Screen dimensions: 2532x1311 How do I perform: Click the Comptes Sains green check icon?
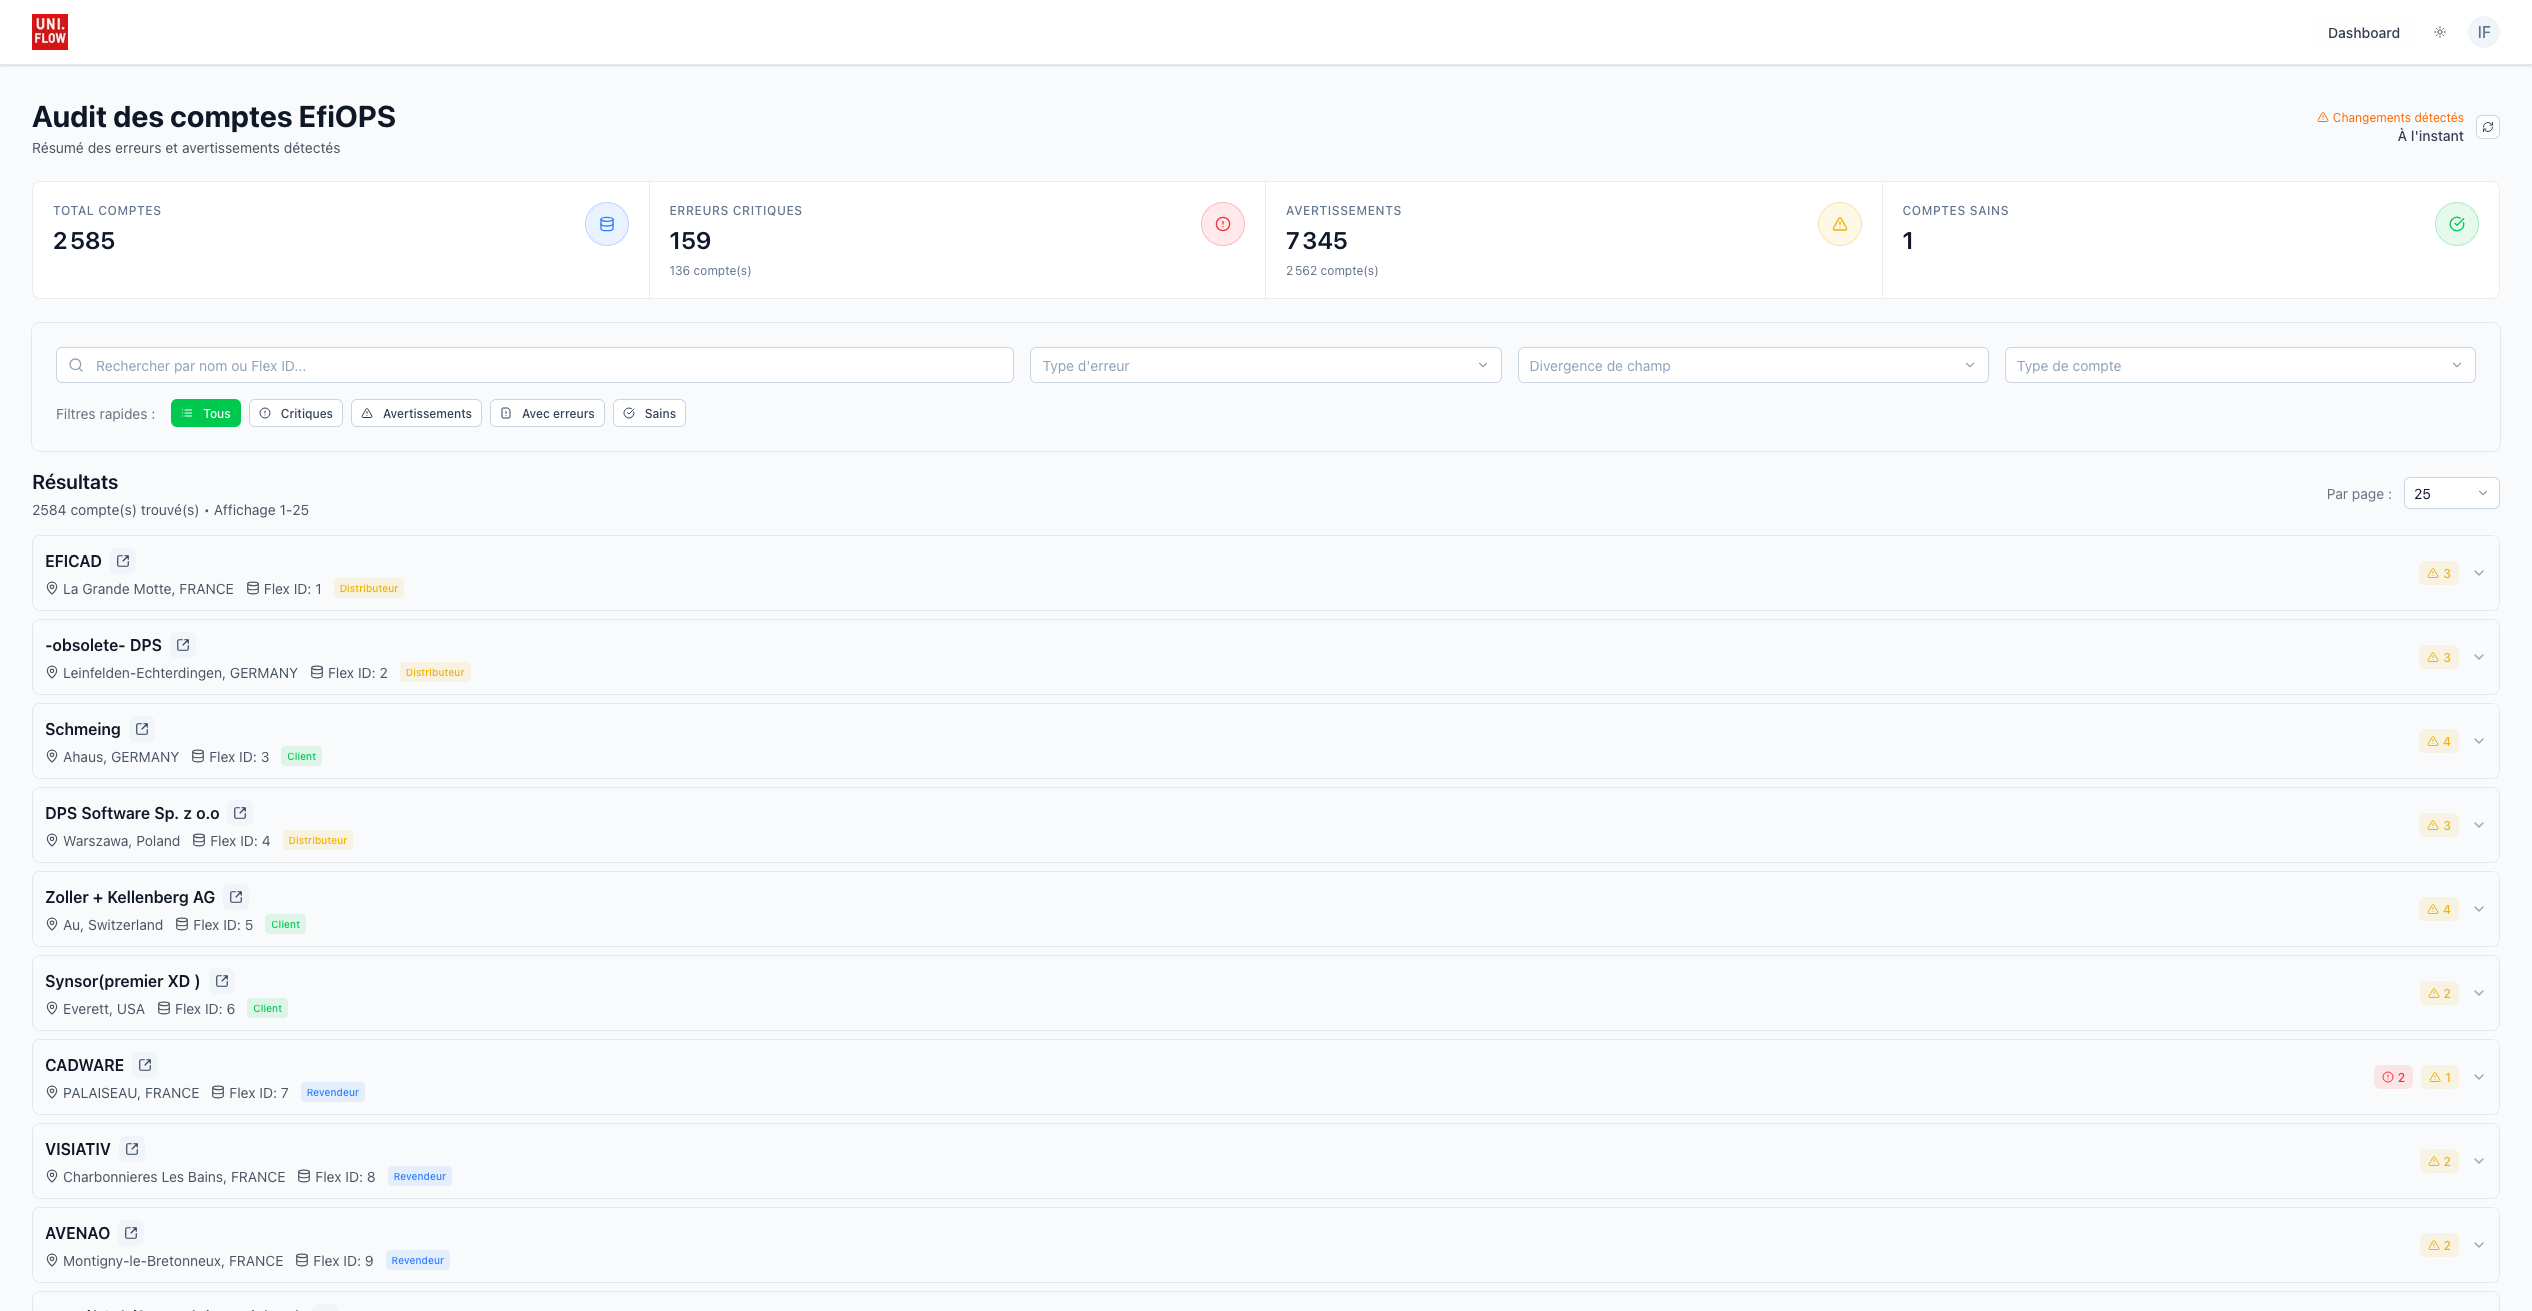click(2457, 224)
